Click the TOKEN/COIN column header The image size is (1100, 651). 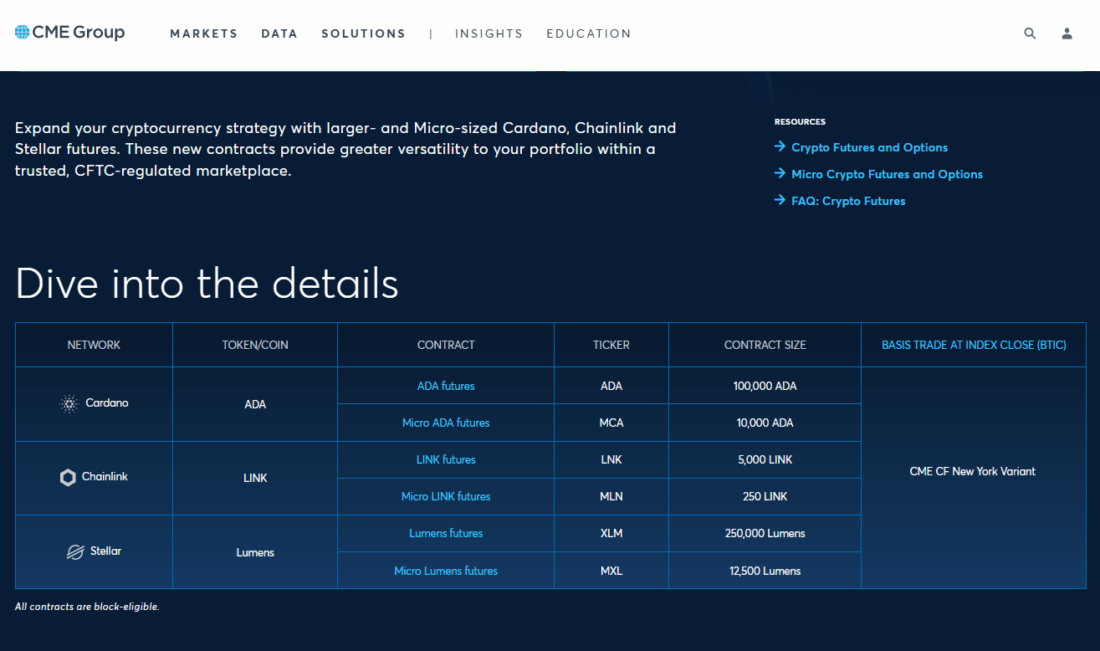coord(255,345)
